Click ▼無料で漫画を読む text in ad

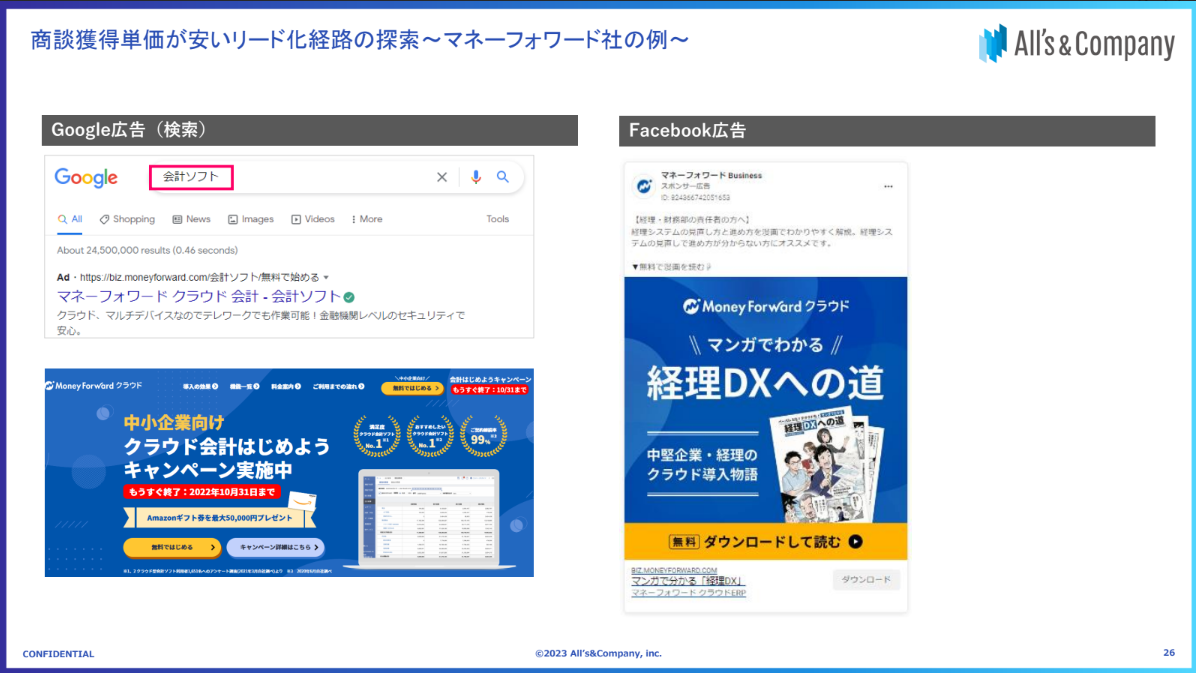(670, 267)
